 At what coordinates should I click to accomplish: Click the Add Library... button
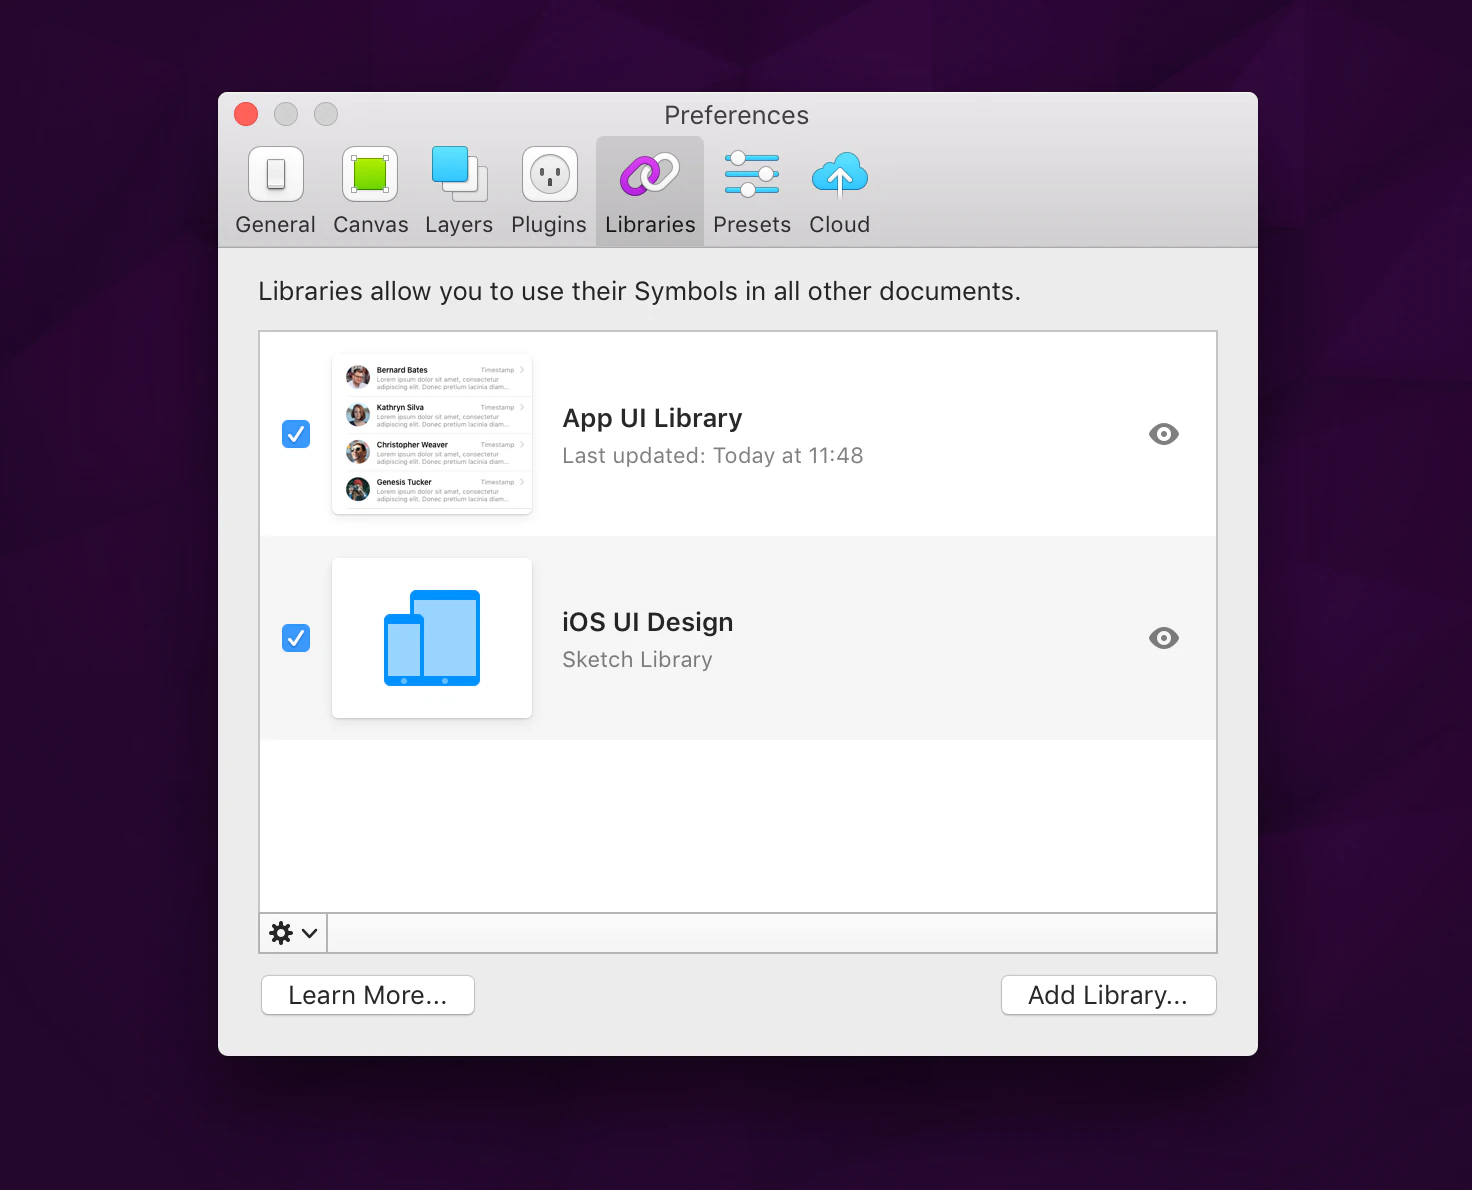tap(1108, 995)
